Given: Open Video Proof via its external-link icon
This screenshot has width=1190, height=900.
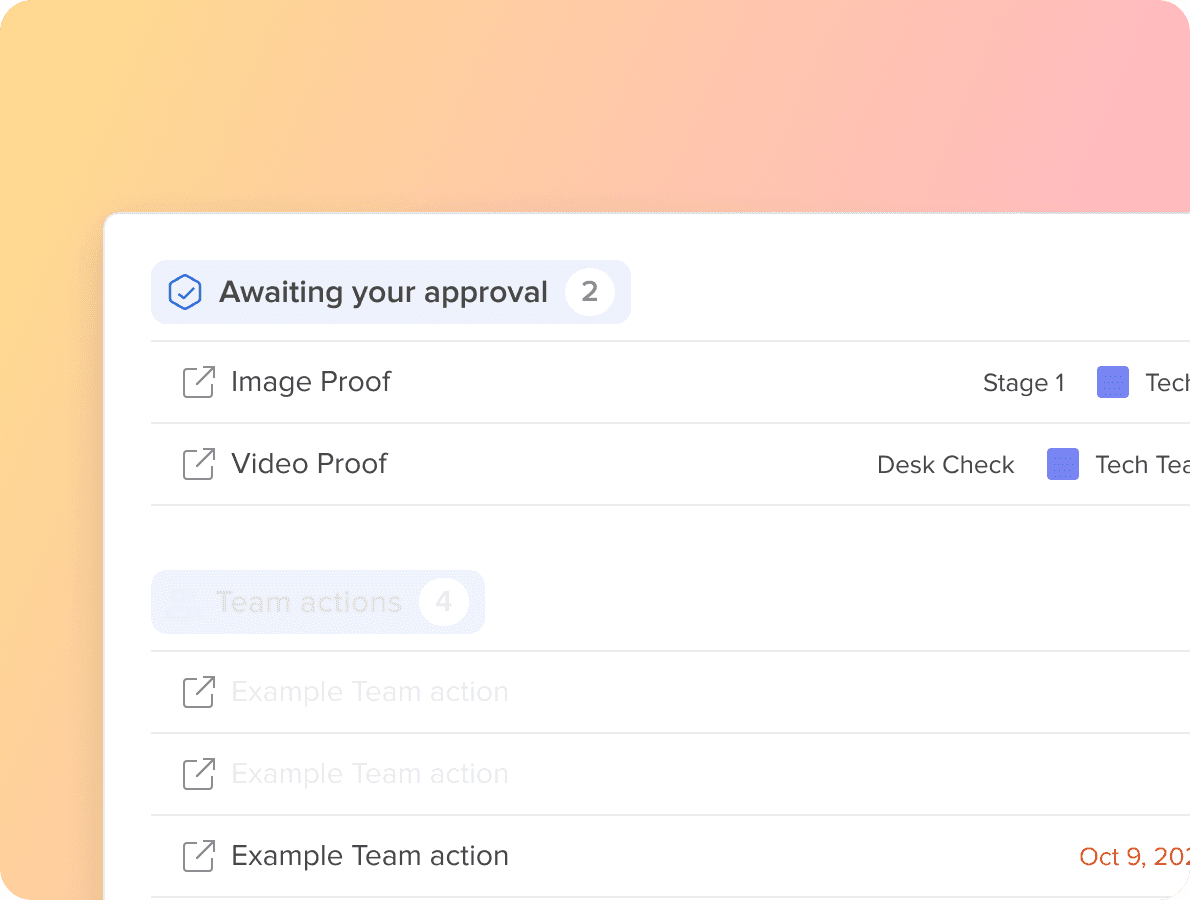Looking at the screenshot, I should click(x=199, y=464).
